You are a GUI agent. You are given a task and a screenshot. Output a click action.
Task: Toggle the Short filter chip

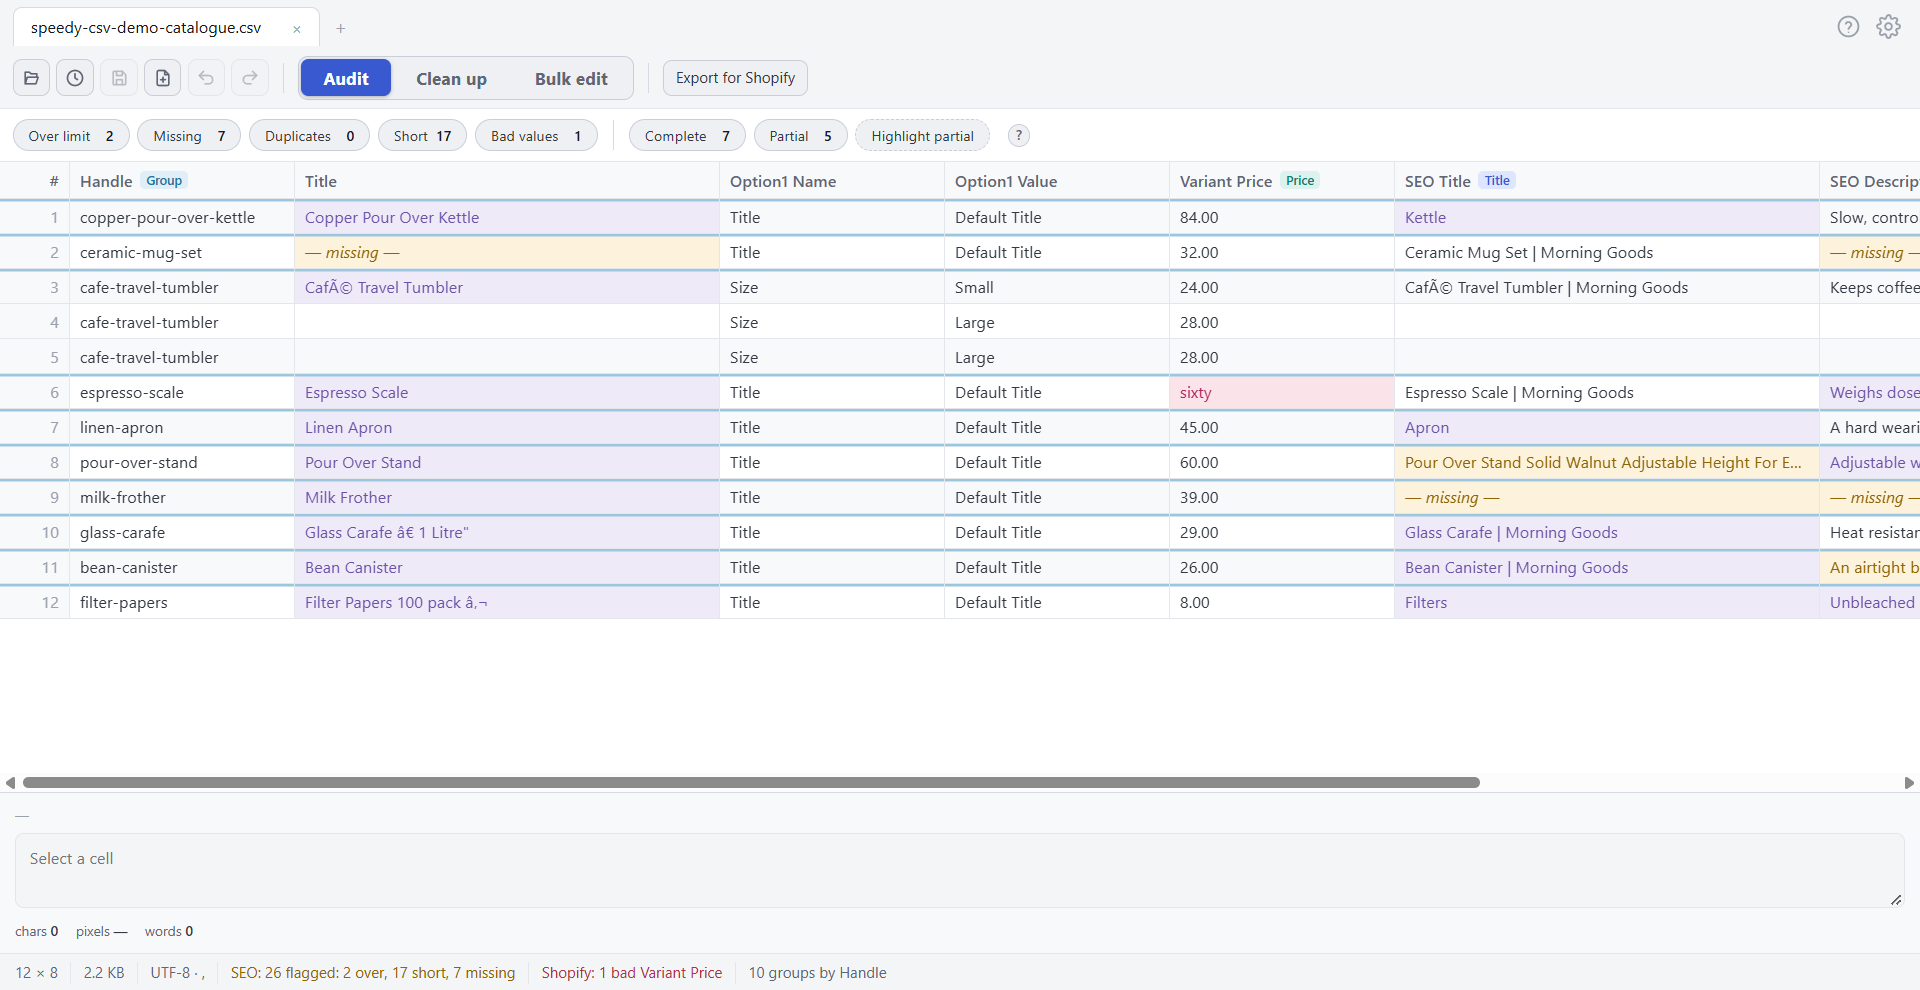click(x=422, y=136)
